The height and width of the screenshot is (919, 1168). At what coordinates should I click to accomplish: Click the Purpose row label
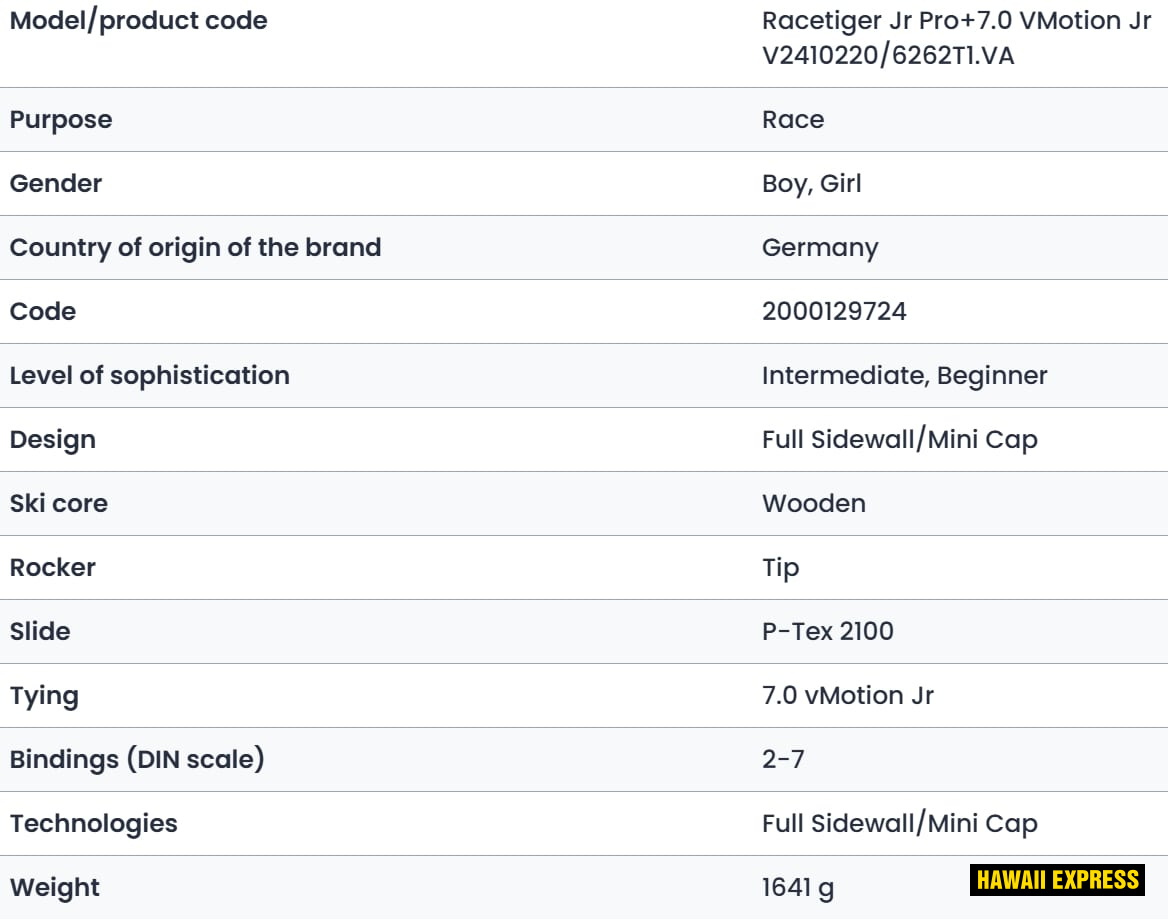tap(61, 120)
